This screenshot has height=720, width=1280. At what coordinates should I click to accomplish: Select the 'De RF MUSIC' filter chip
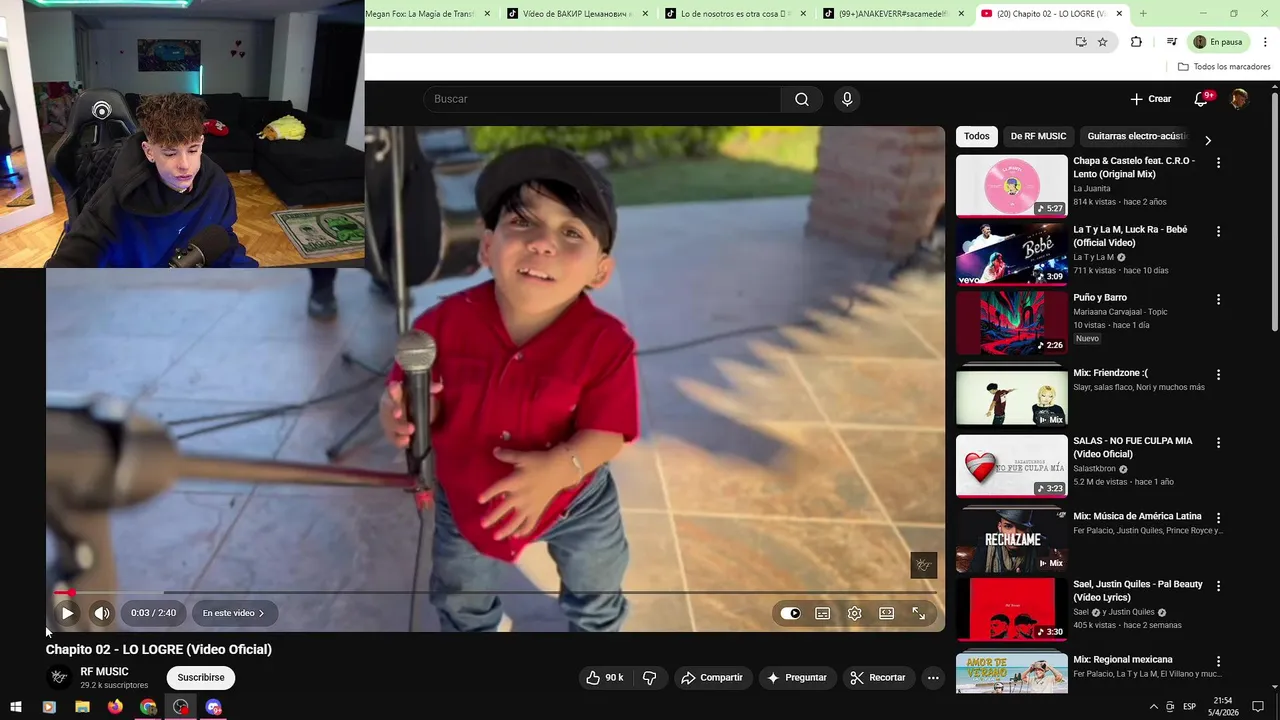[x=1038, y=136]
